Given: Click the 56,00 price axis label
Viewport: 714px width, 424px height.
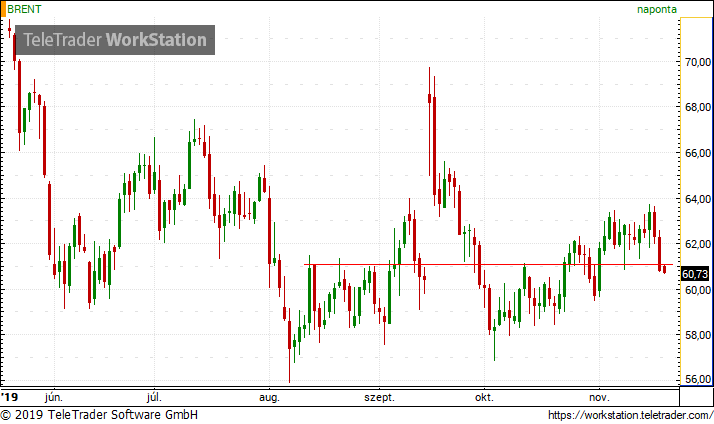Looking at the screenshot, I should (x=698, y=379).
